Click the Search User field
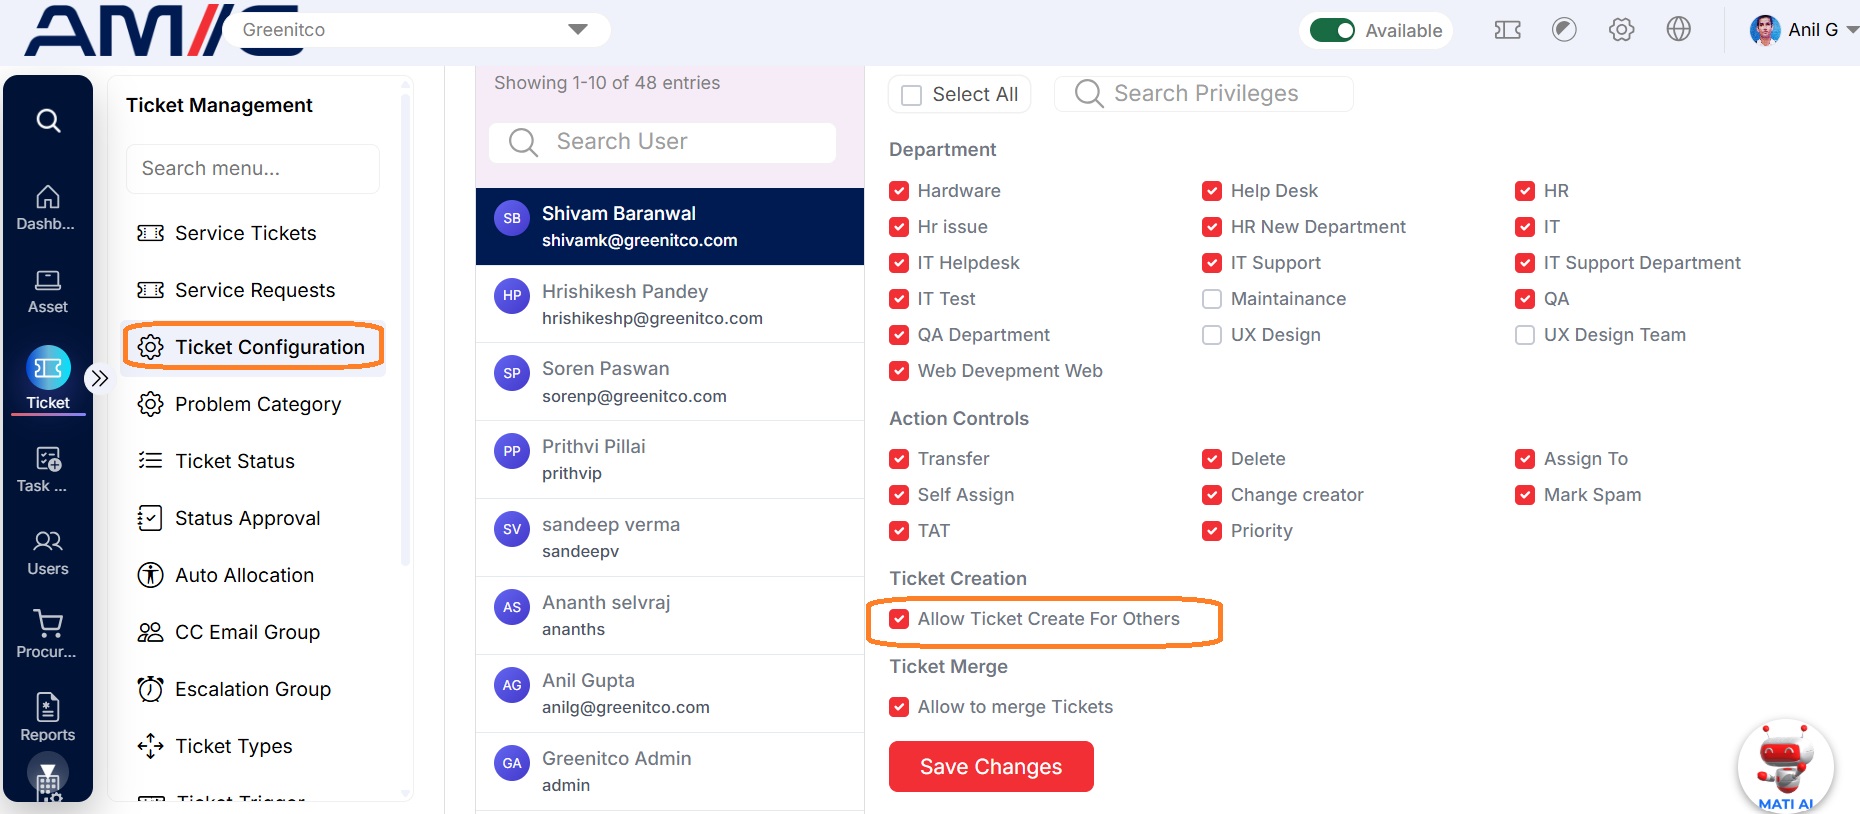 coord(662,142)
